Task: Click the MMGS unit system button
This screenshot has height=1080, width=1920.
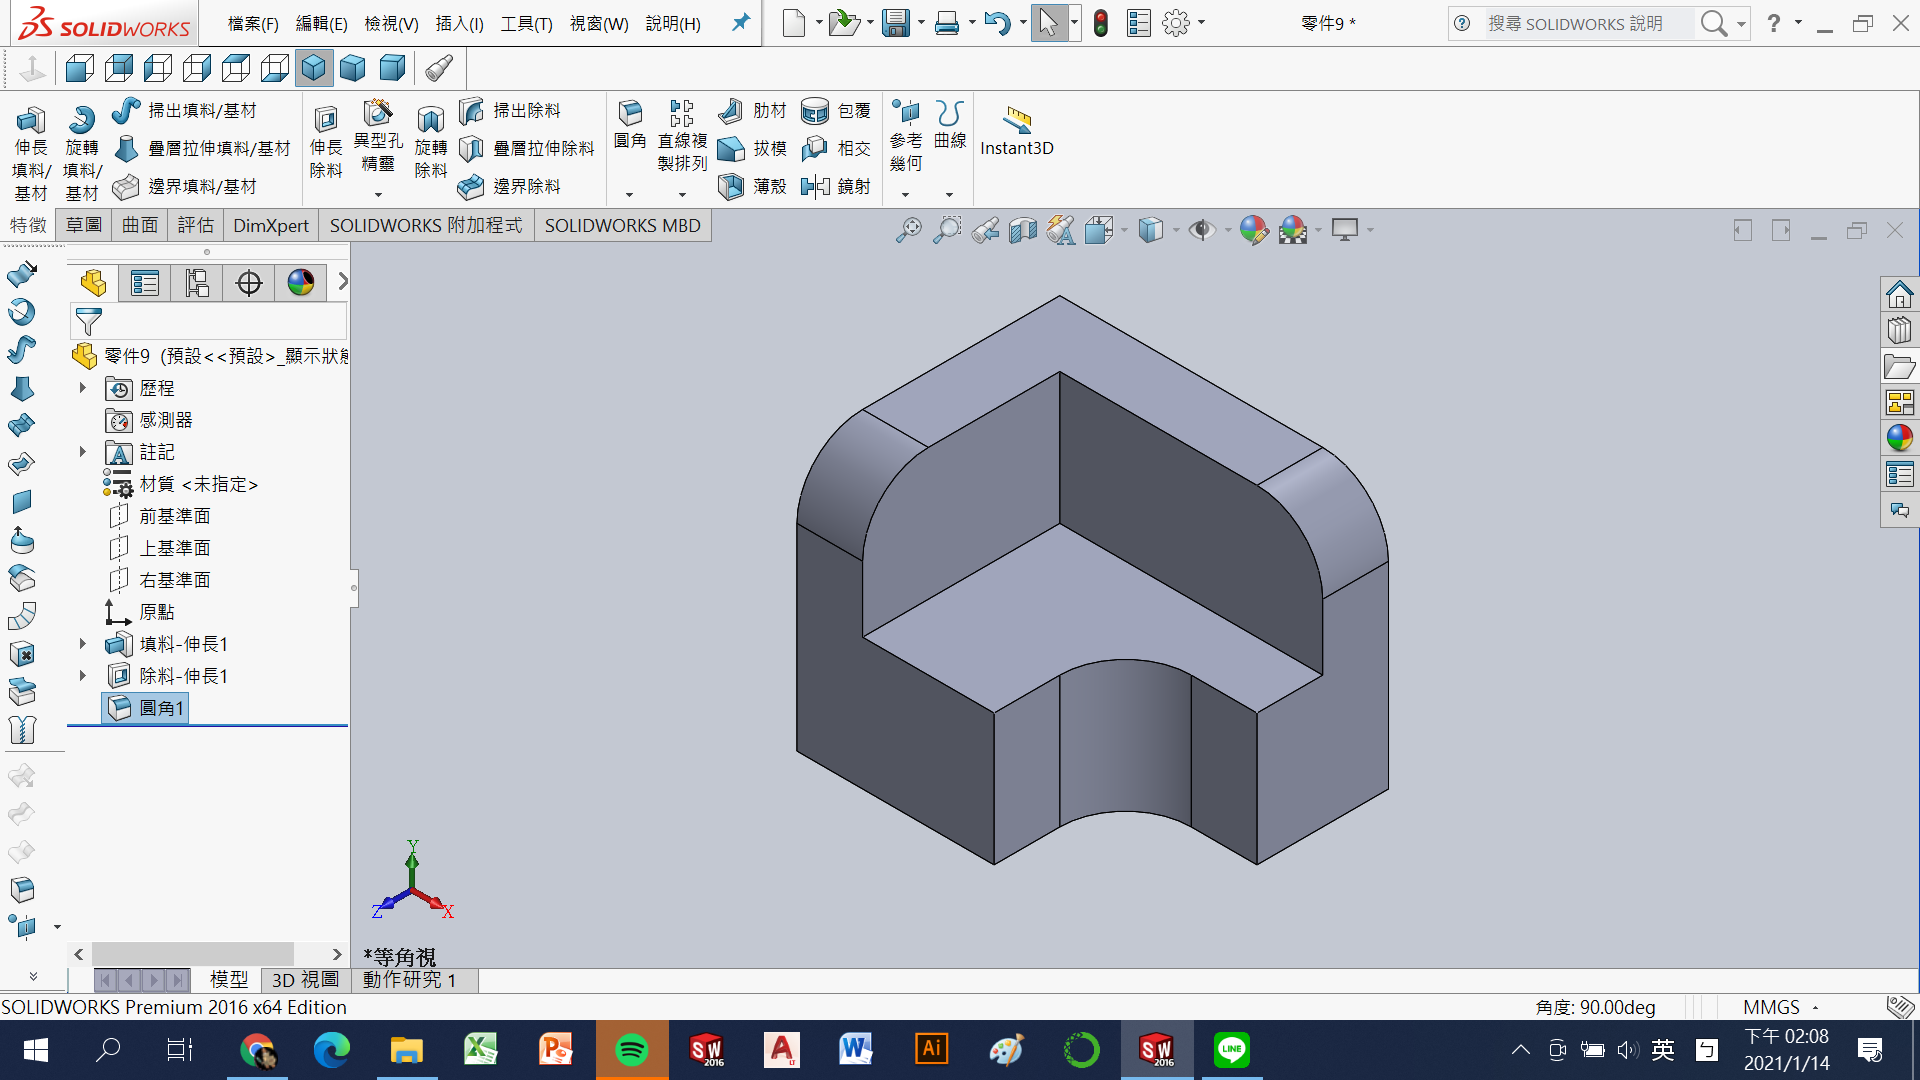Action: (x=1771, y=1007)
